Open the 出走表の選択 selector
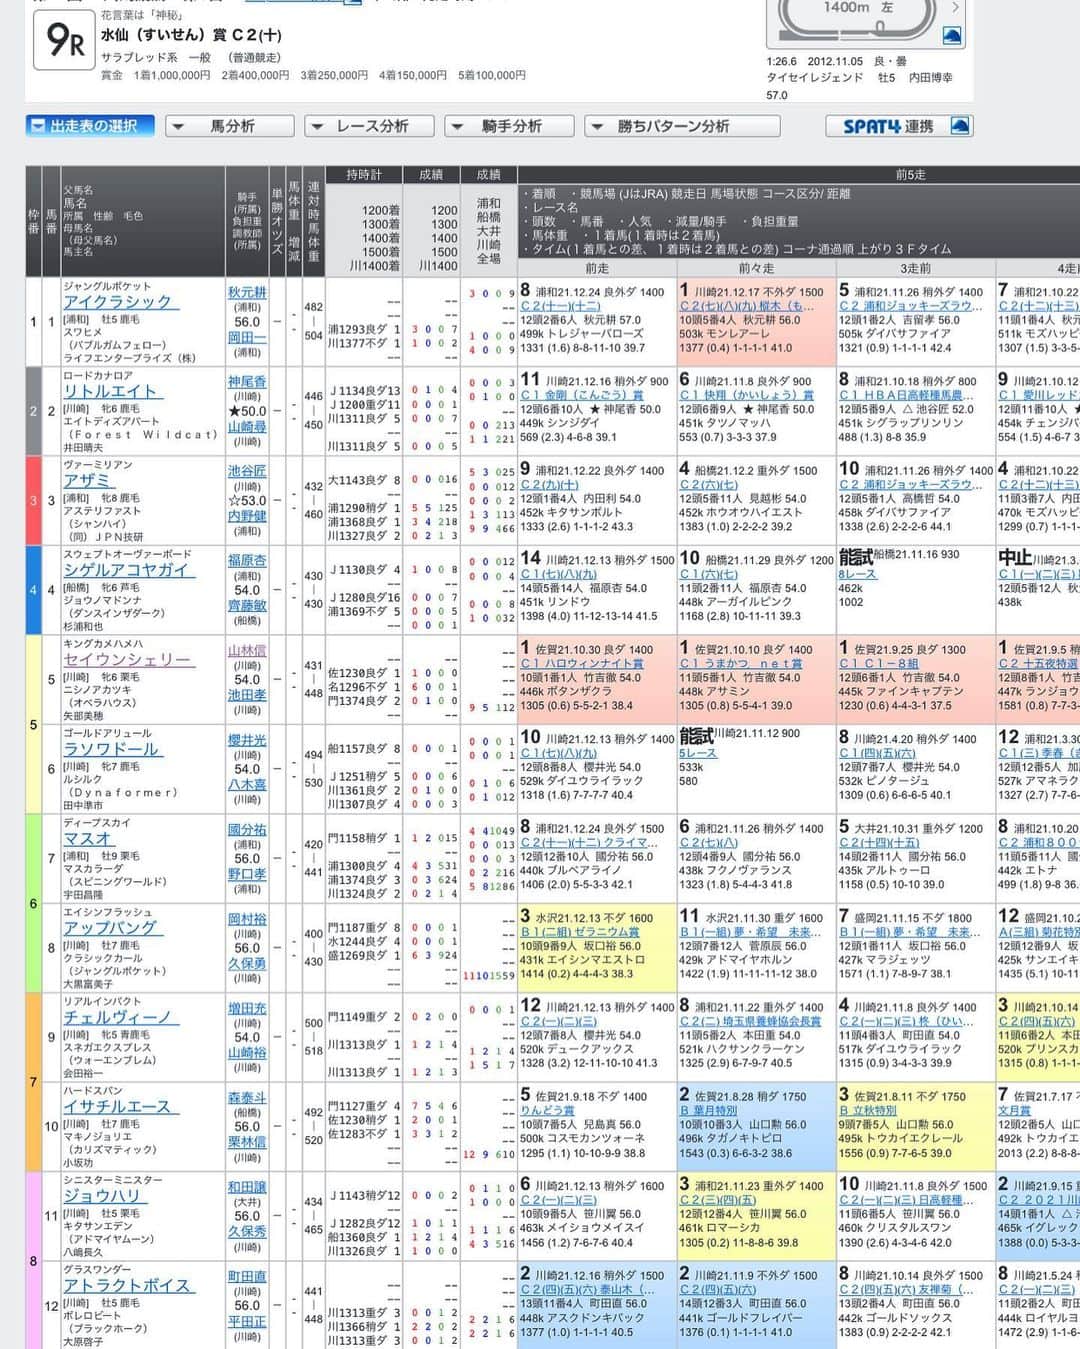The image size is (1080, 1349). (x=90, y=126)
